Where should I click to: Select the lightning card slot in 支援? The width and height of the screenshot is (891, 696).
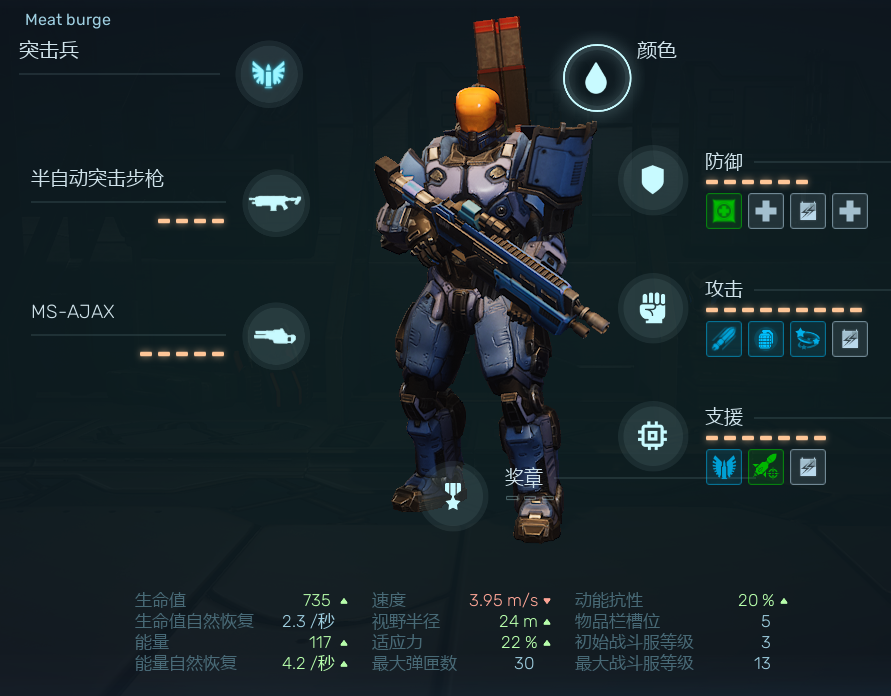tap(808, 467)
